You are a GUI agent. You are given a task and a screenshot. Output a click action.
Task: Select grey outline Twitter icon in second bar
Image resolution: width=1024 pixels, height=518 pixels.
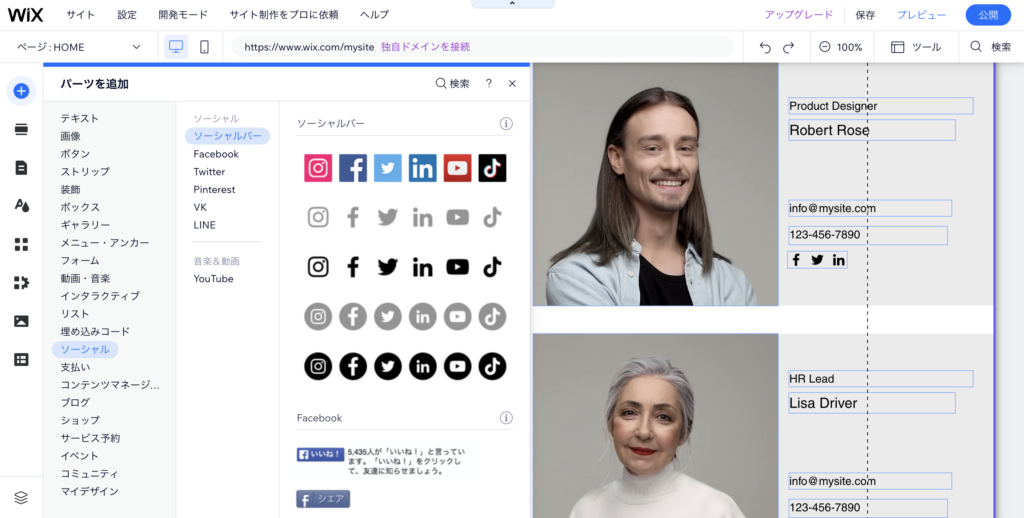[x=388, y=217]
